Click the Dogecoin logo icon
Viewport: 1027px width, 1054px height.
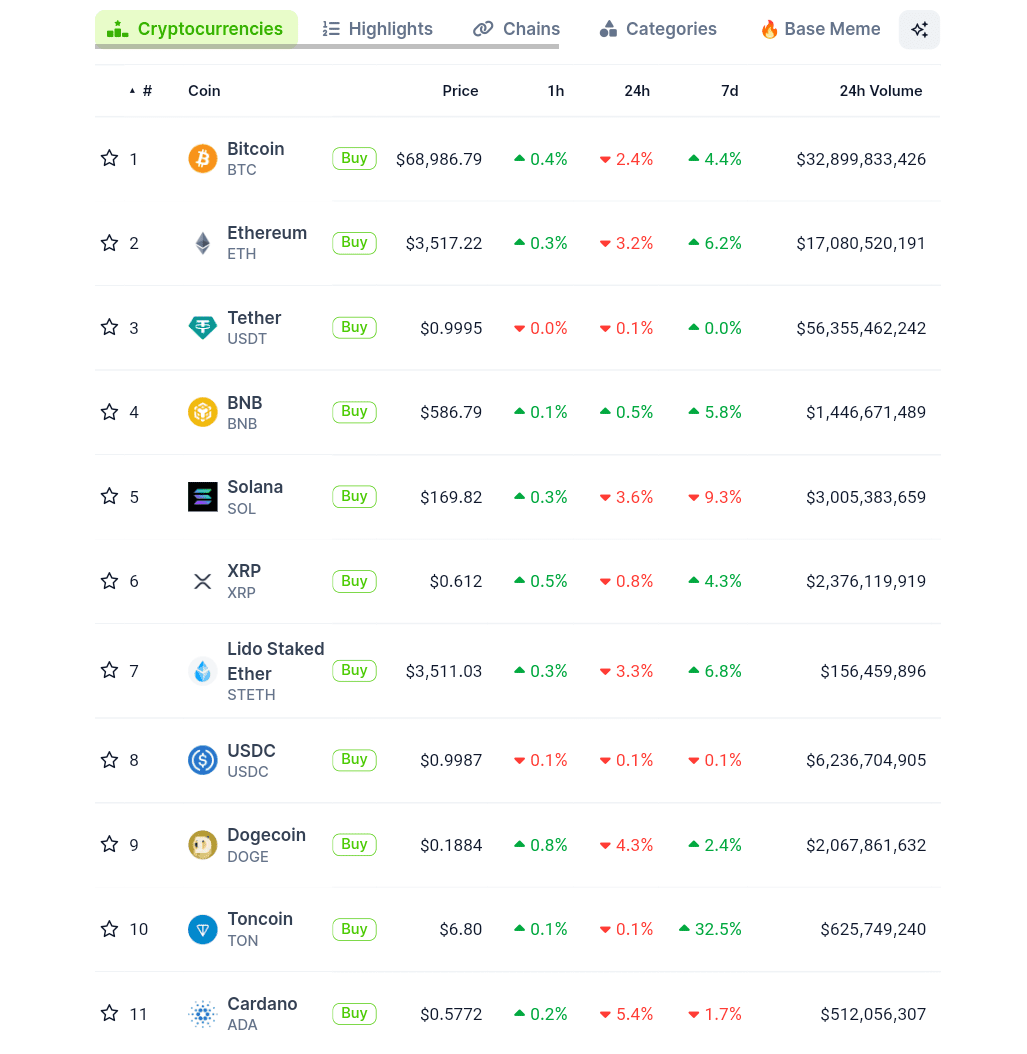coord(202,845)
